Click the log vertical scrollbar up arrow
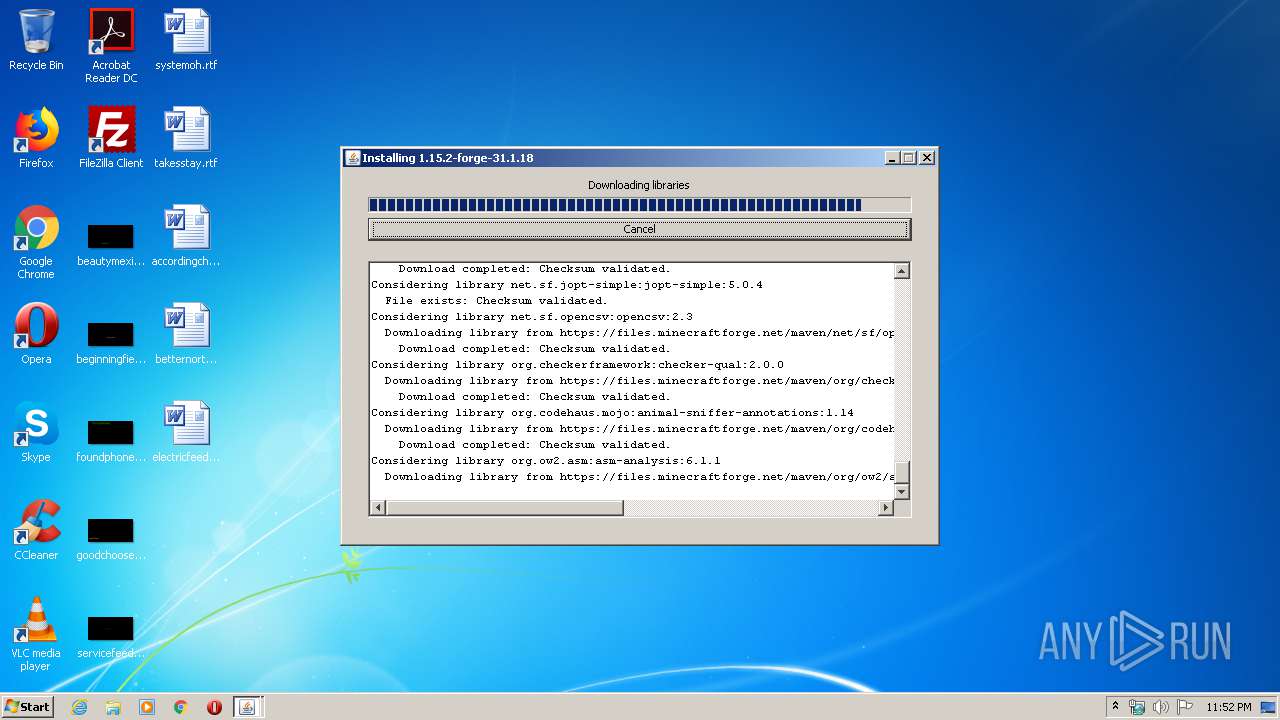 pyautogui.click(x=901, y=271)
